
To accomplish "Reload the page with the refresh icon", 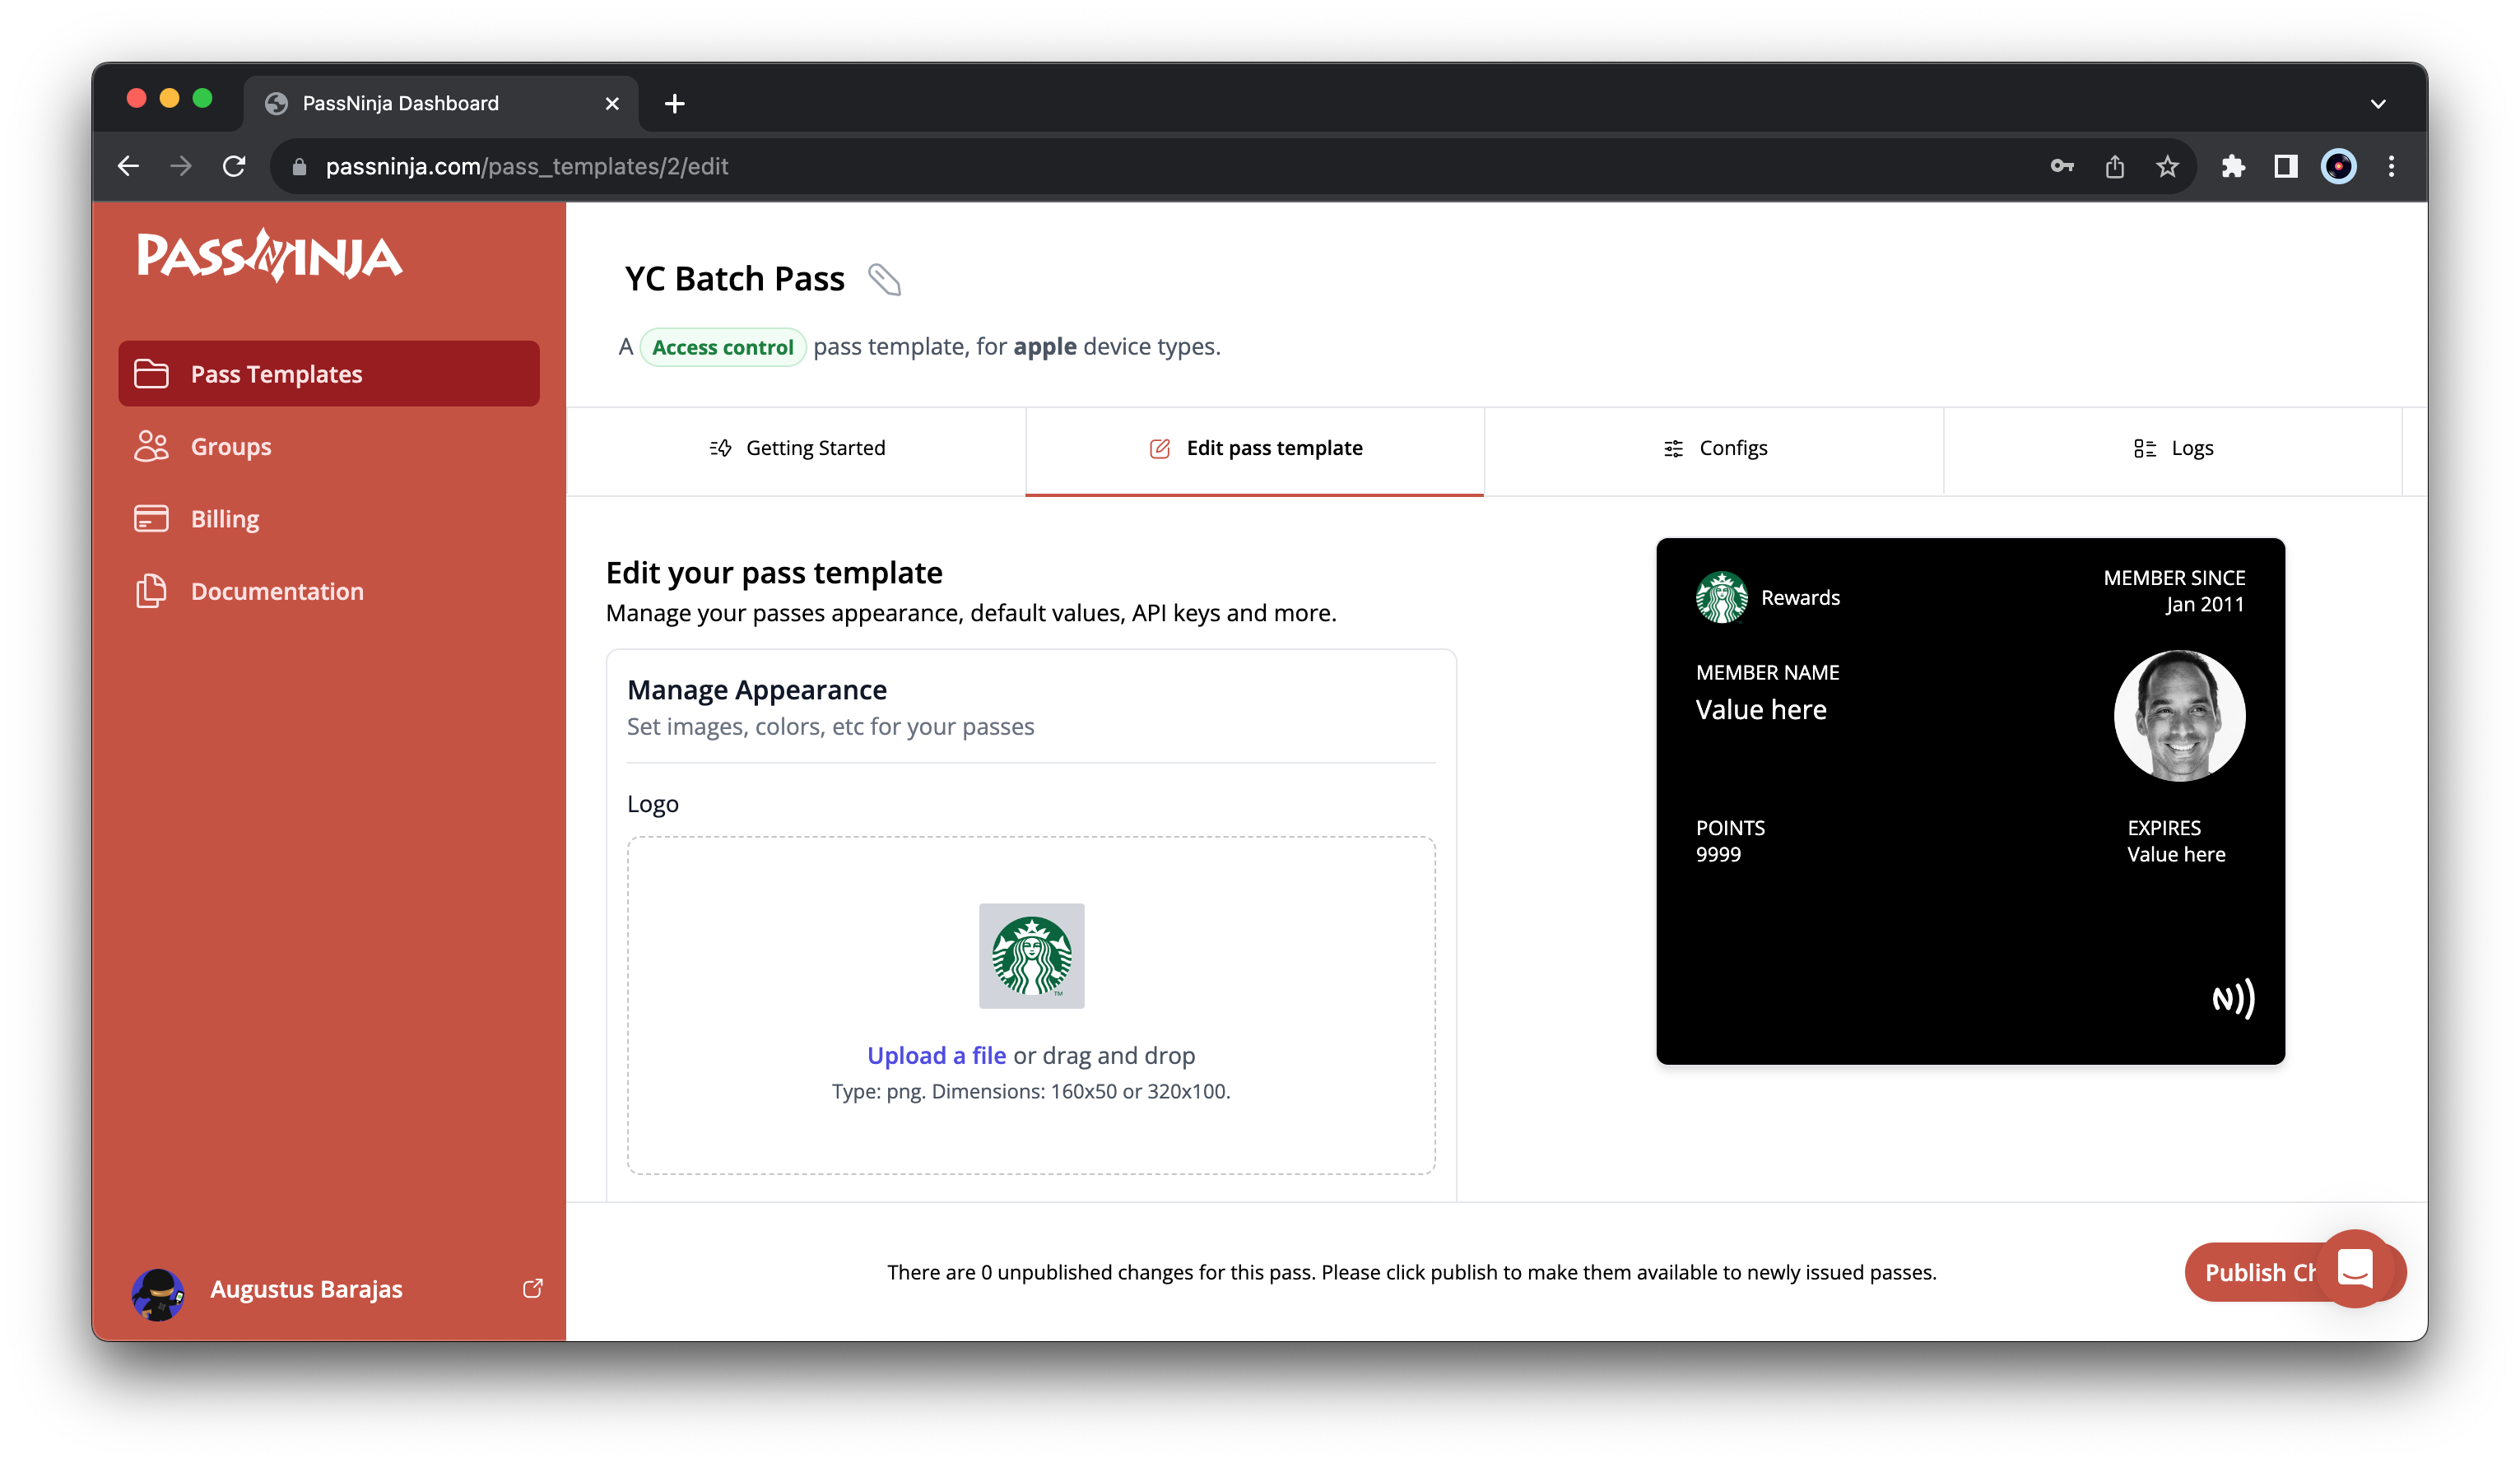I will tap(234, 166).
